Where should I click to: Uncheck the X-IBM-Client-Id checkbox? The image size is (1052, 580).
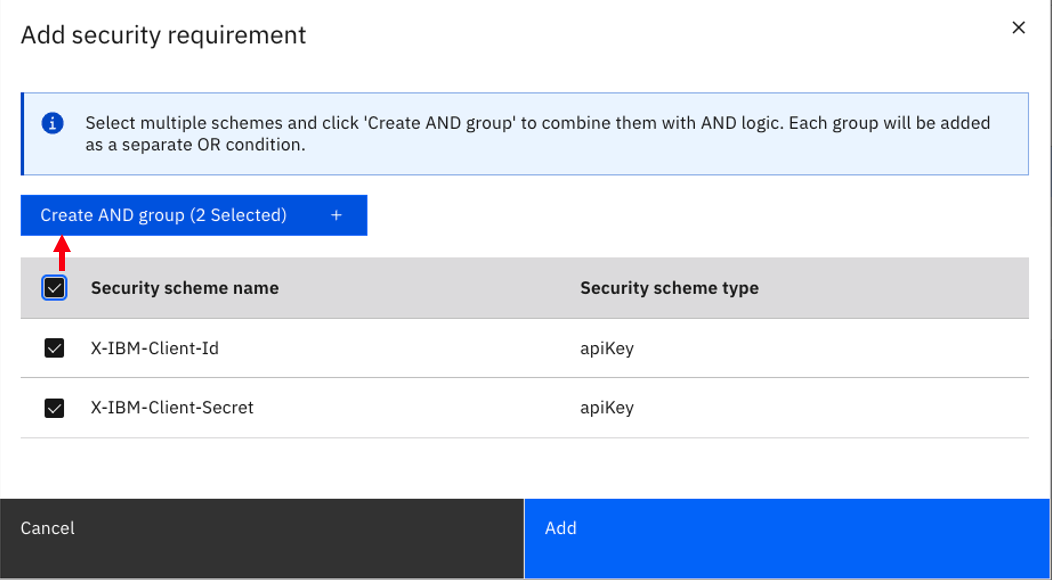point(54,348)
